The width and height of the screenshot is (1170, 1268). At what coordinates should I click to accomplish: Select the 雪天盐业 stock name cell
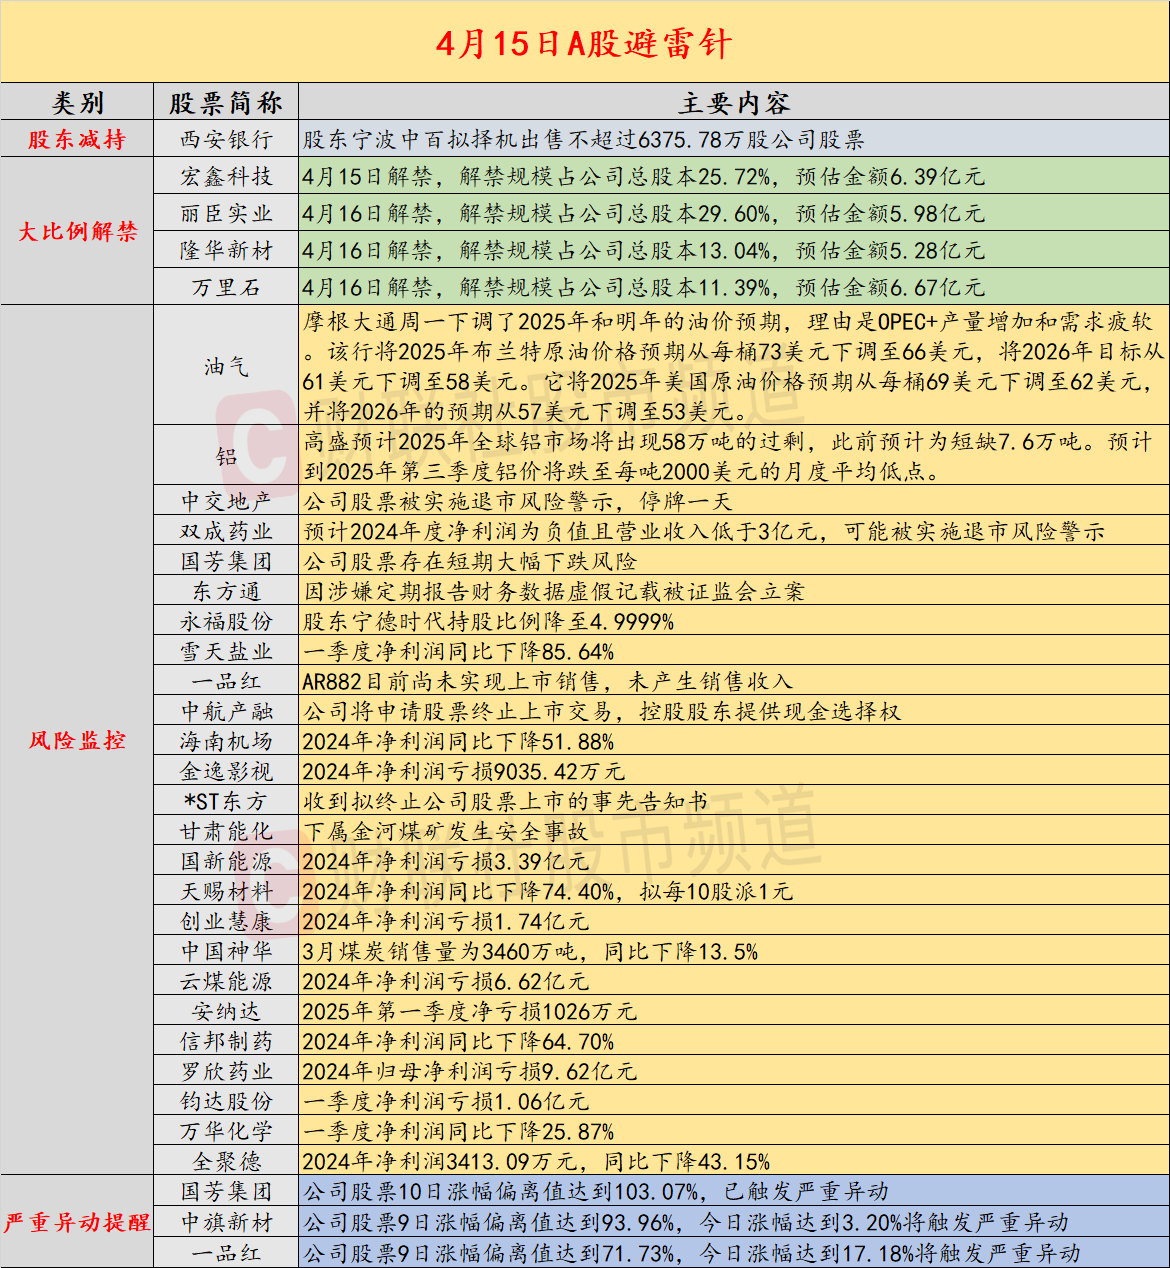point(226,651)
